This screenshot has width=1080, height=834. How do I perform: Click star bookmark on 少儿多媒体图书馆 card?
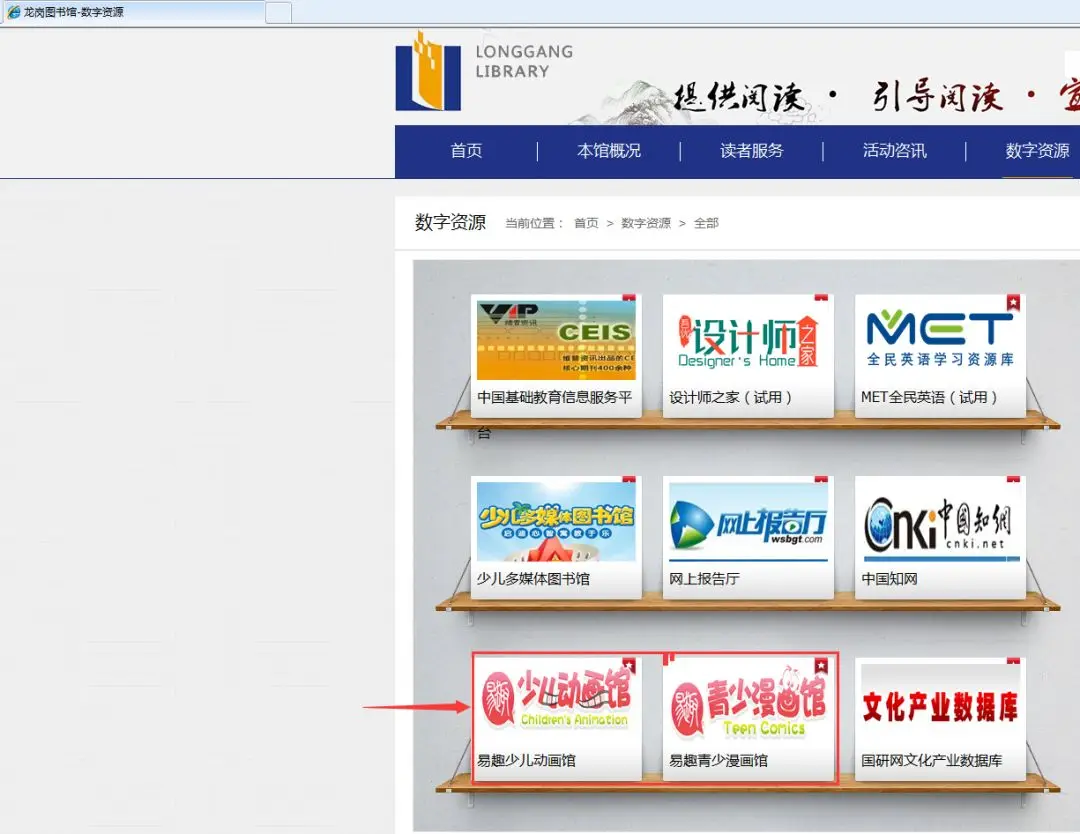click(629, 479)
